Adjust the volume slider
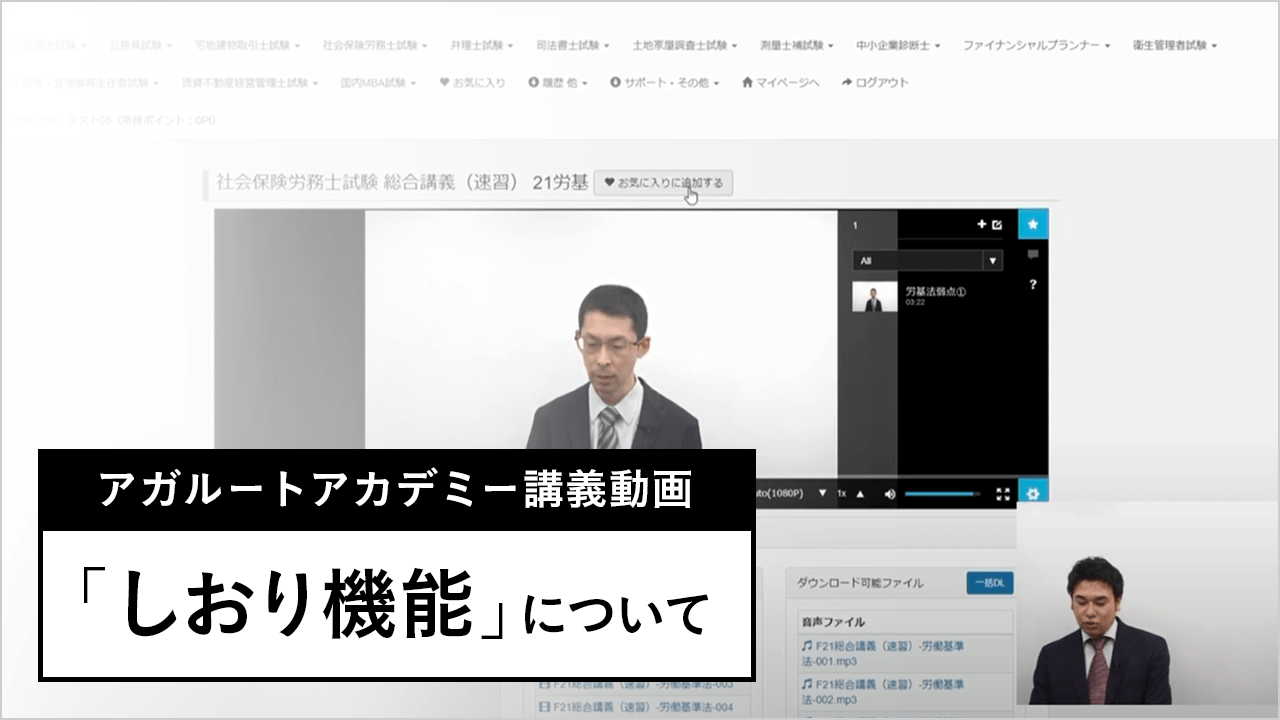This screenshot has height=720, width=1280. 942,493
